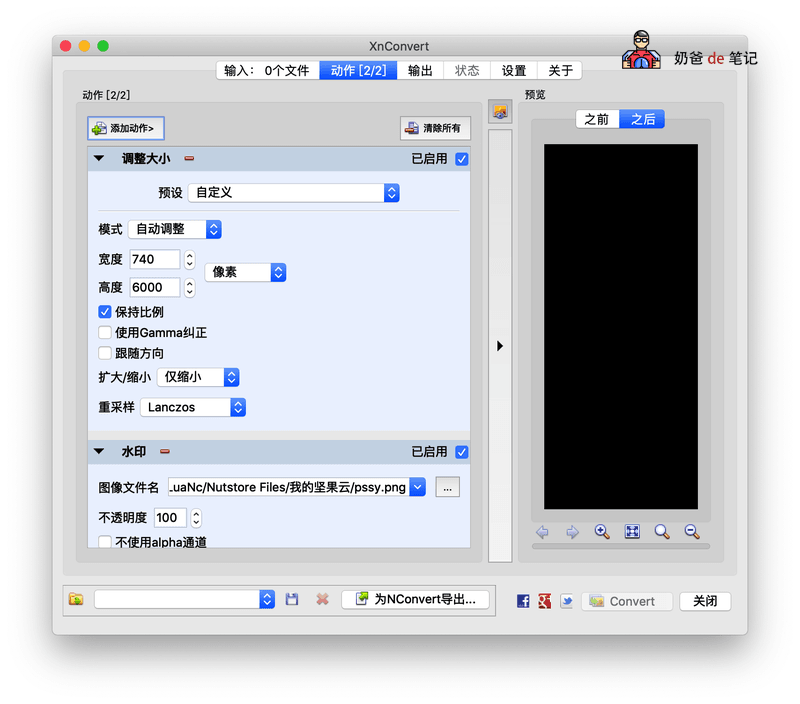Open the 预设 preset dropdown

(293, 193)
